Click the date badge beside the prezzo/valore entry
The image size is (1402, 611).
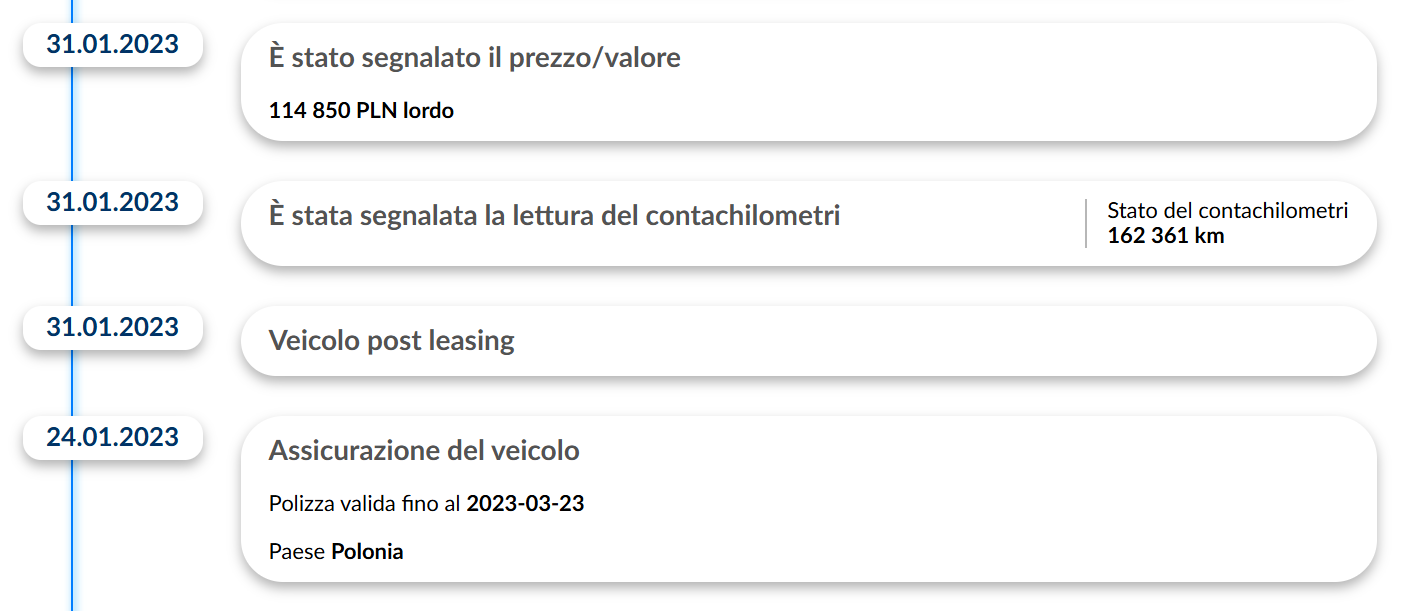point(112,45)
